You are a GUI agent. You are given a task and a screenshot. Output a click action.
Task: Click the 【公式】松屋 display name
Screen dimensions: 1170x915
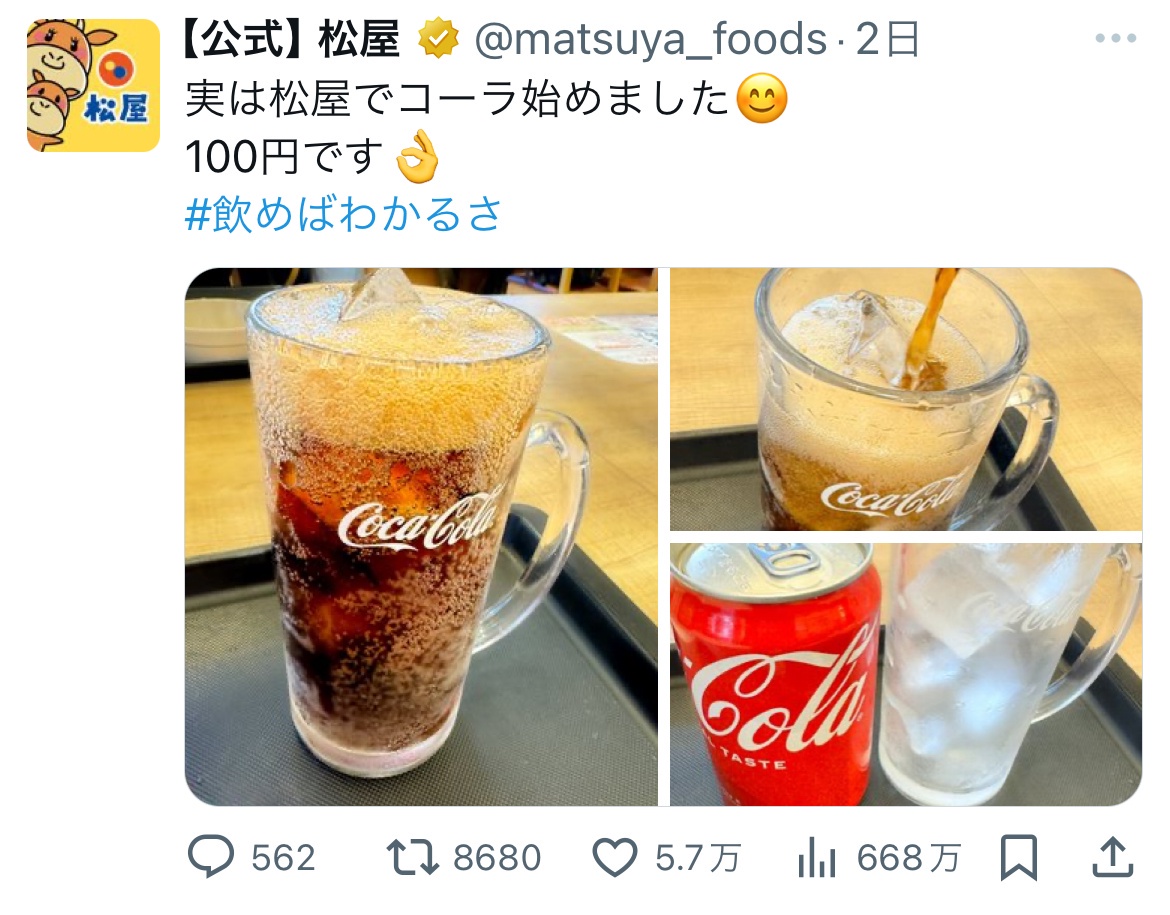point(292,40)
